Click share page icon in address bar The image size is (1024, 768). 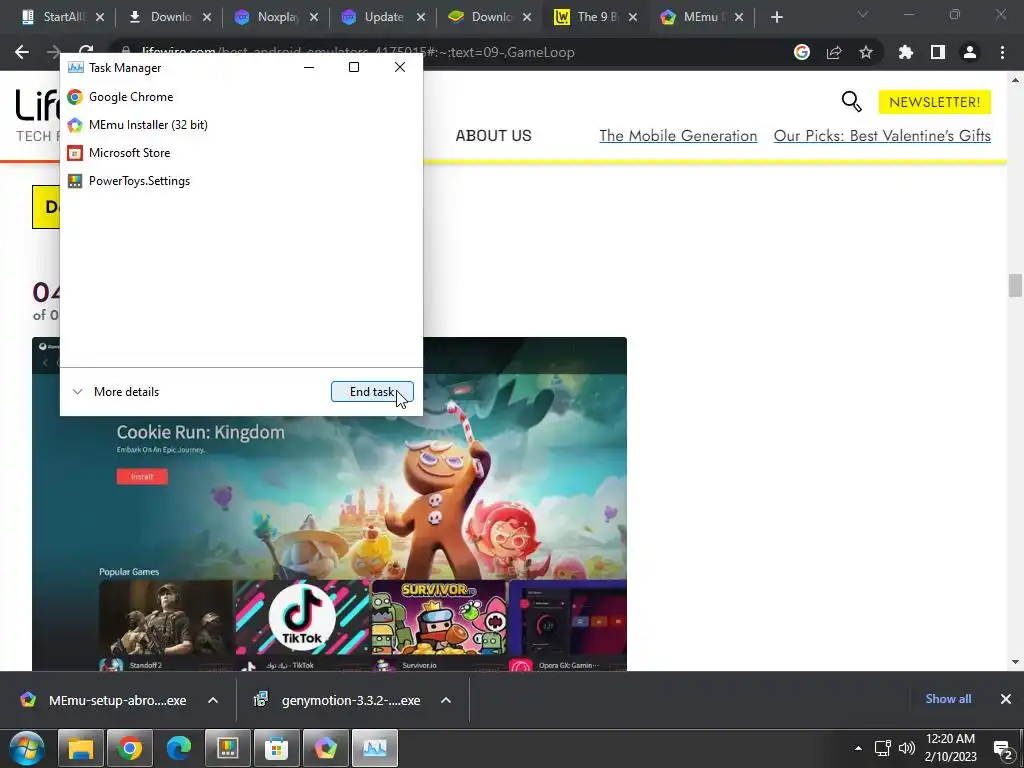[x=834, y=52]
